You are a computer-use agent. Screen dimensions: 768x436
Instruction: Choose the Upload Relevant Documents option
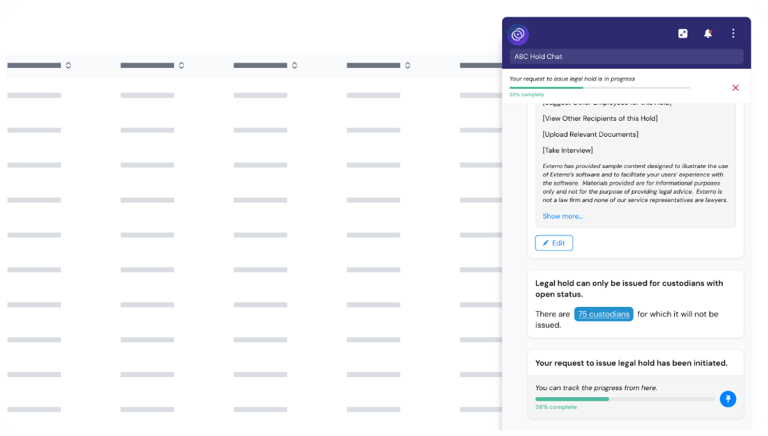pos(590,134)
